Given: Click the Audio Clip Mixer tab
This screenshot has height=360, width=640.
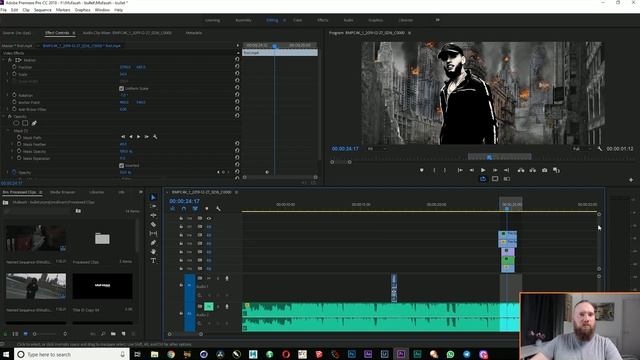Looking at the screenshot, I should (127, 33).
